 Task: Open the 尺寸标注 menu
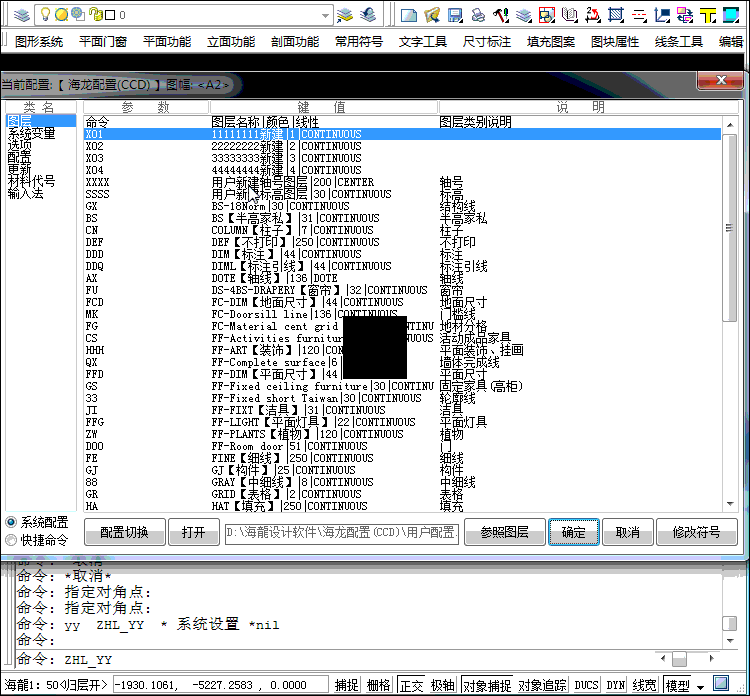pos(486,42)
